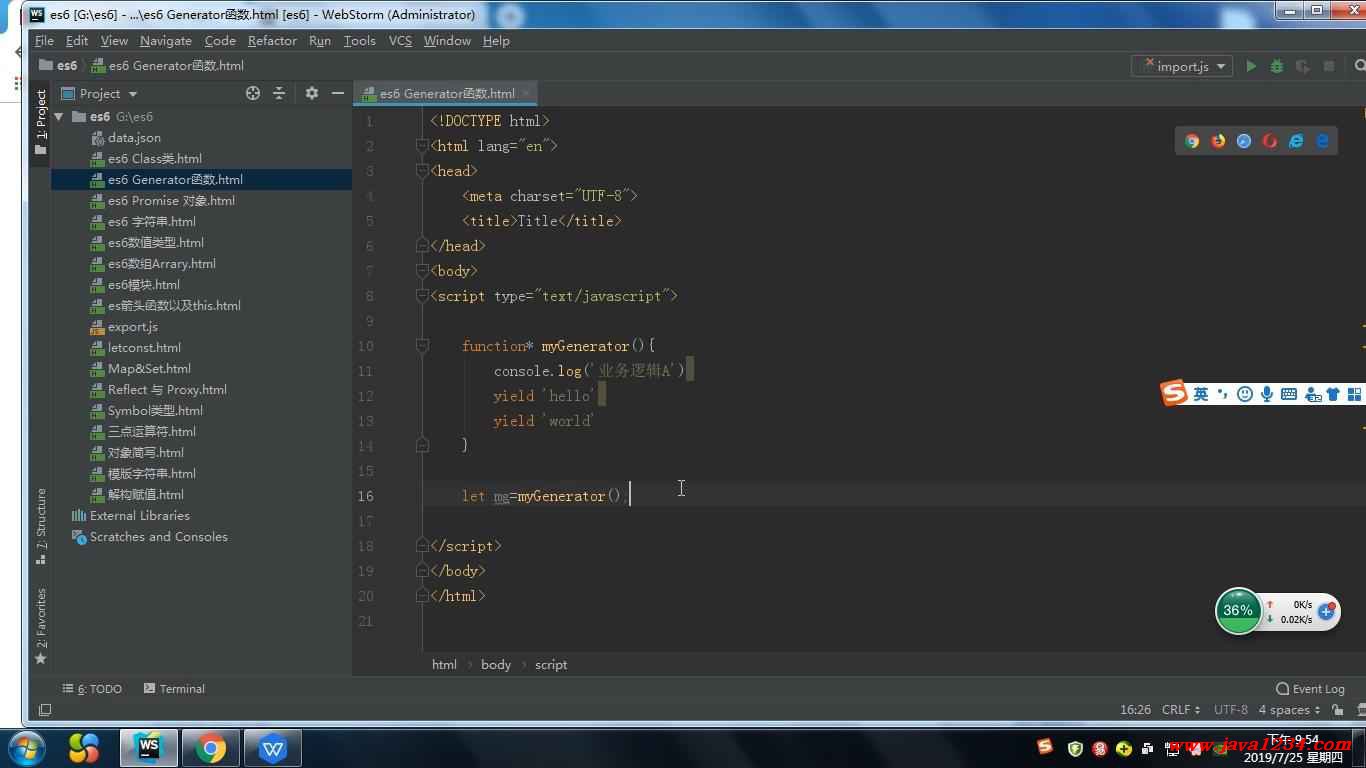Image resolution: width=1366 pixels, height=768 pixels.
Task: Click Sogou voice input microphone
Action: click(1266, 394)
